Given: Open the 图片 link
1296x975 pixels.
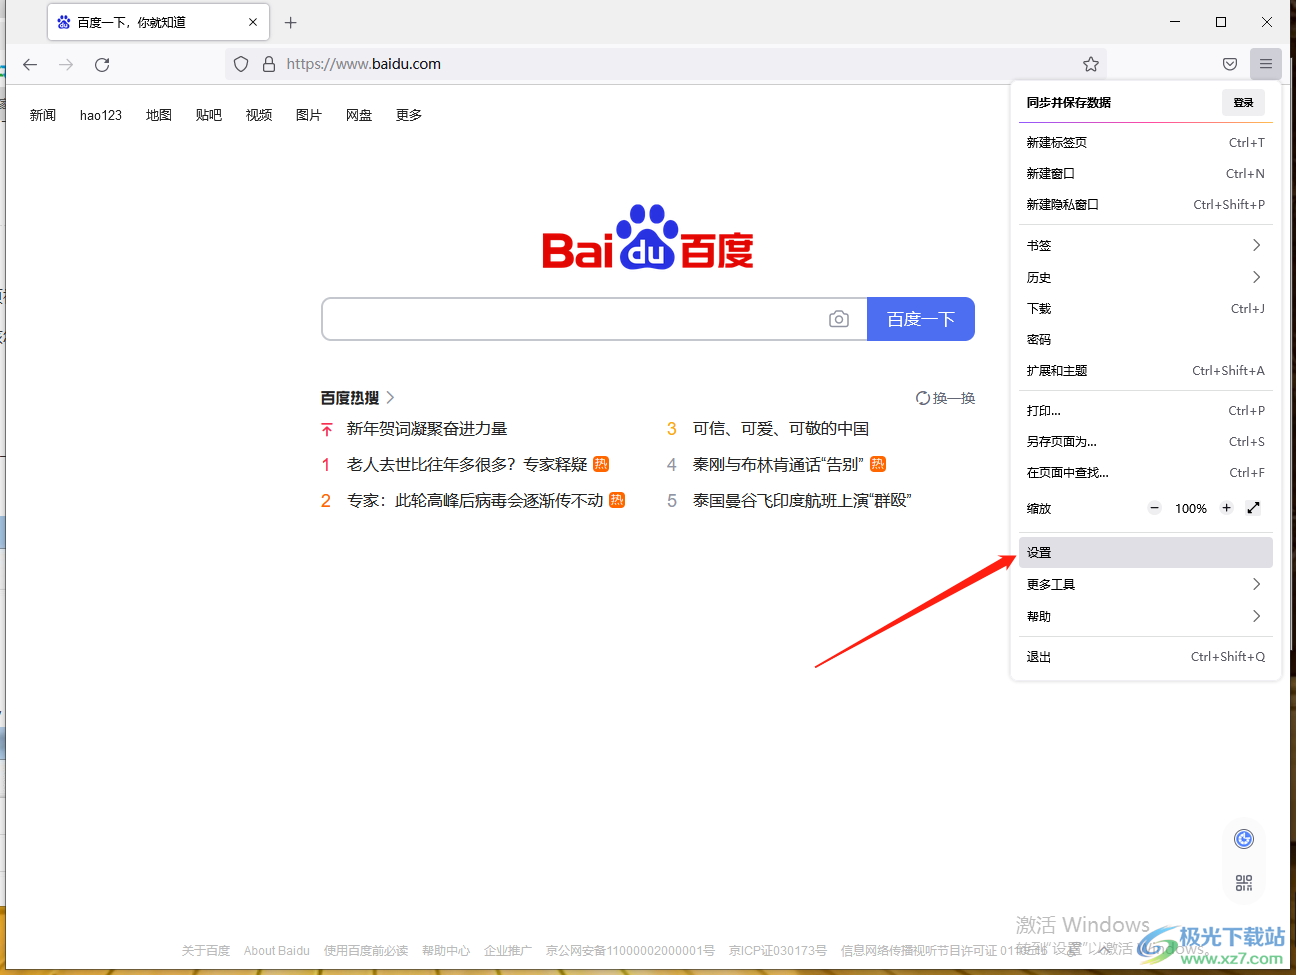Looking at the screenshot, I should [309, 115].
